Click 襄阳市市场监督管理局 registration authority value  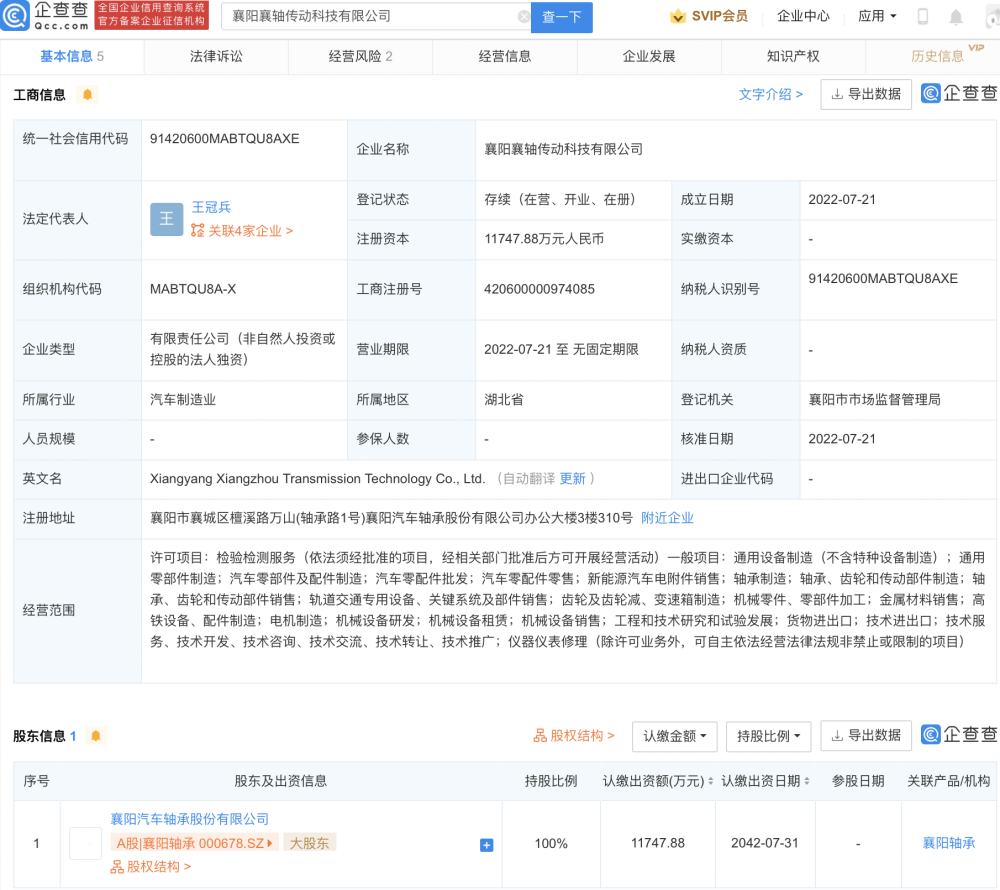pos(874,400)
